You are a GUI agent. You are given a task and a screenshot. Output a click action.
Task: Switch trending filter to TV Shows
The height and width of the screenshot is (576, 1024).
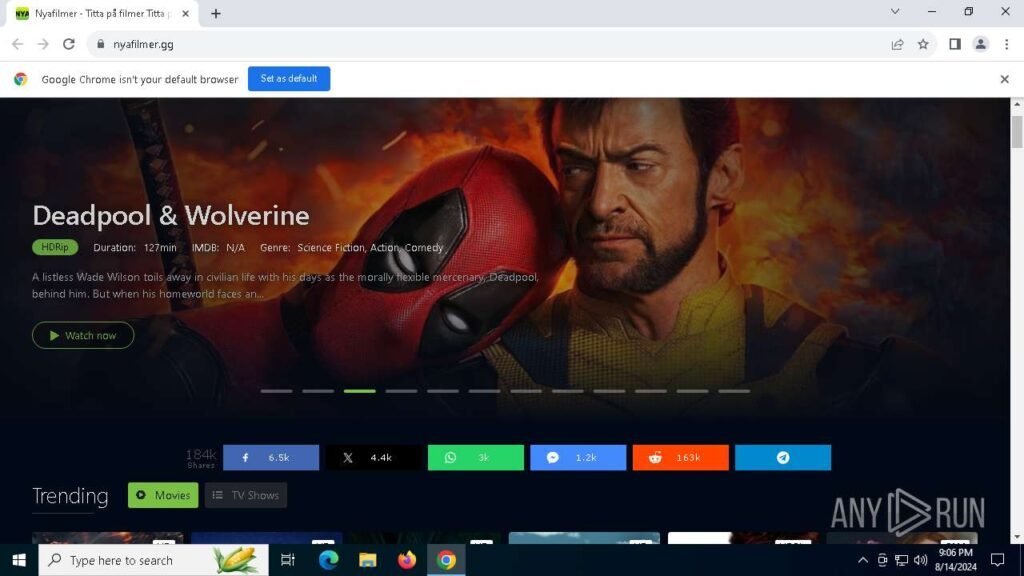click(x=245, y=495)
